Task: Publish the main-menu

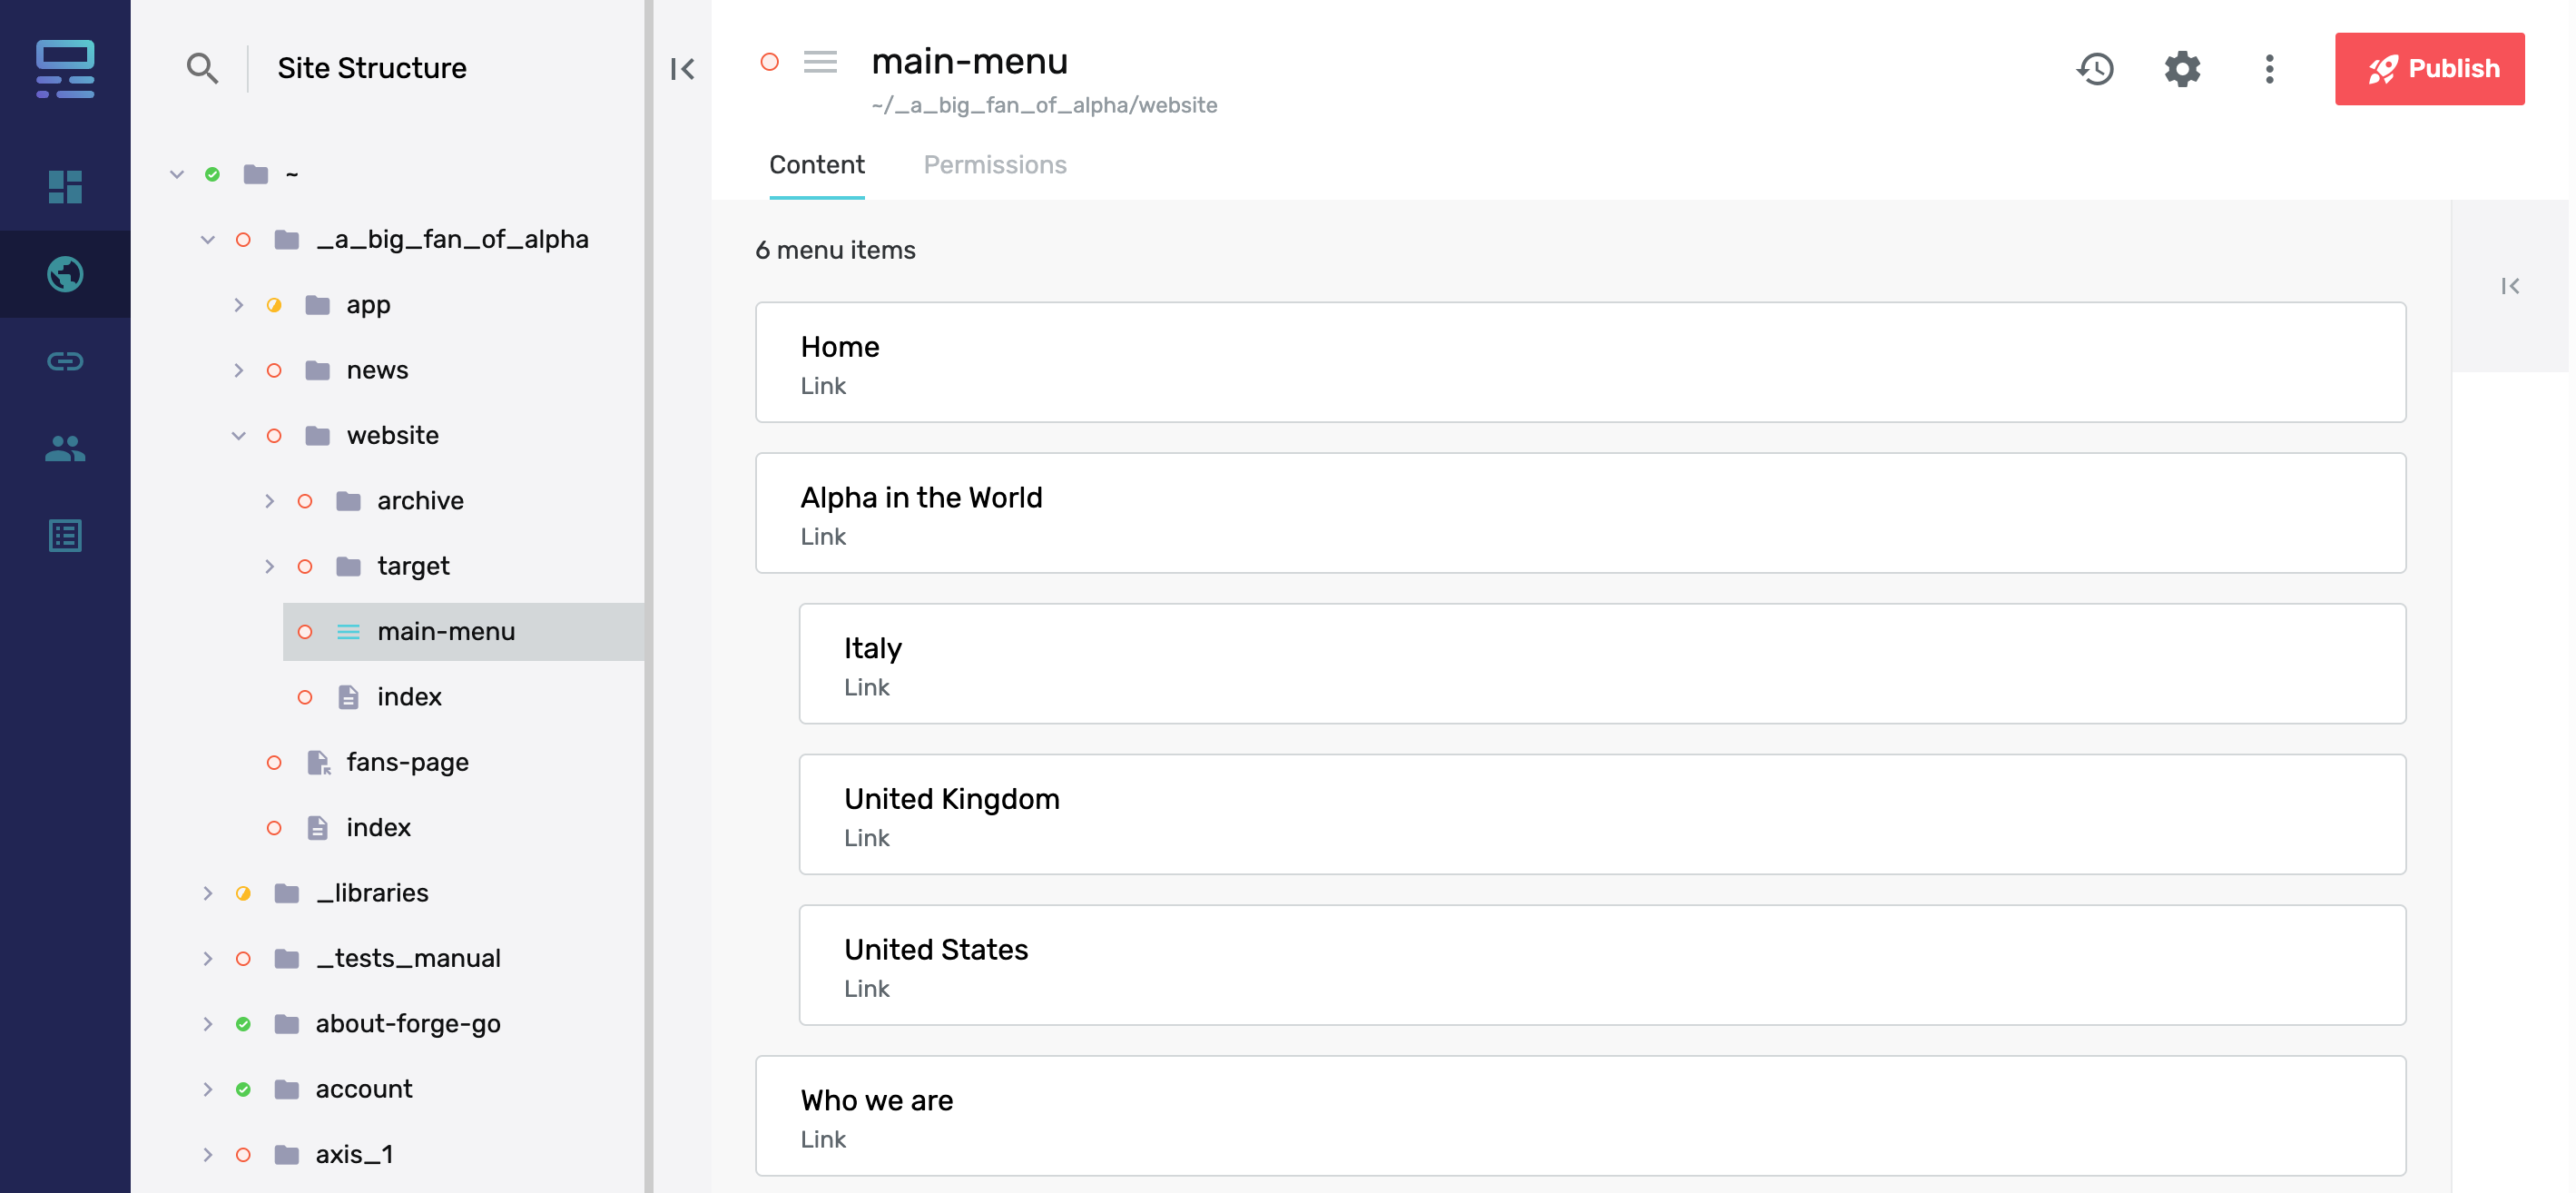Action: point(2429,69)
